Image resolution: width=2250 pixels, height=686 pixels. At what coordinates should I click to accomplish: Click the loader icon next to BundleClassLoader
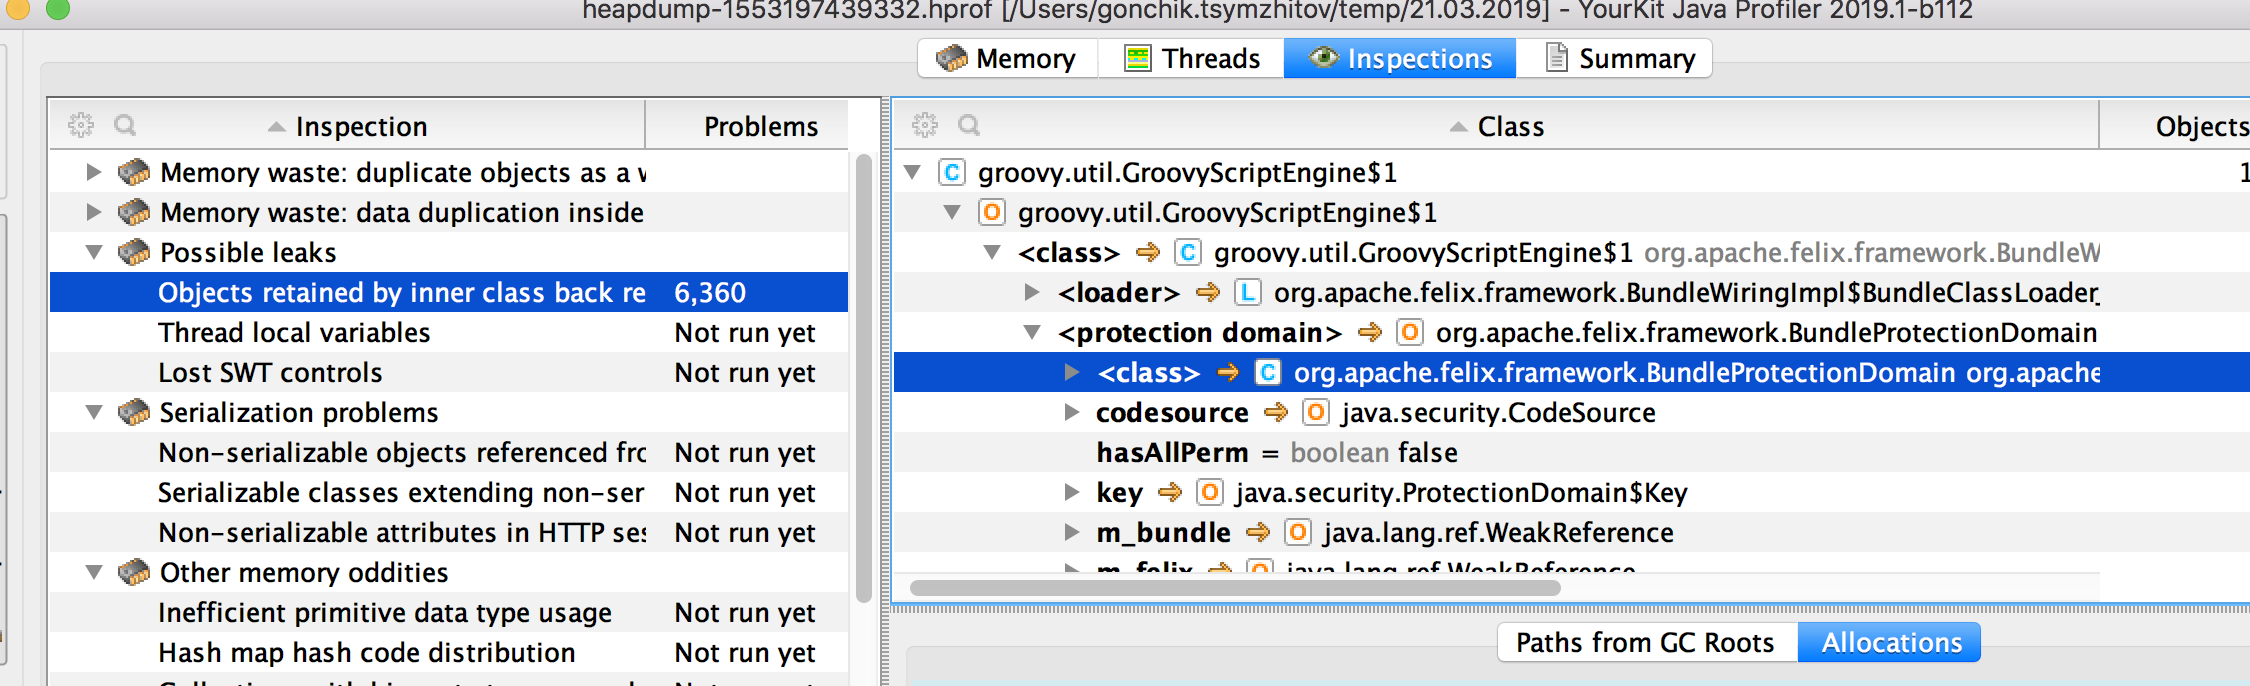[1247, 293]
